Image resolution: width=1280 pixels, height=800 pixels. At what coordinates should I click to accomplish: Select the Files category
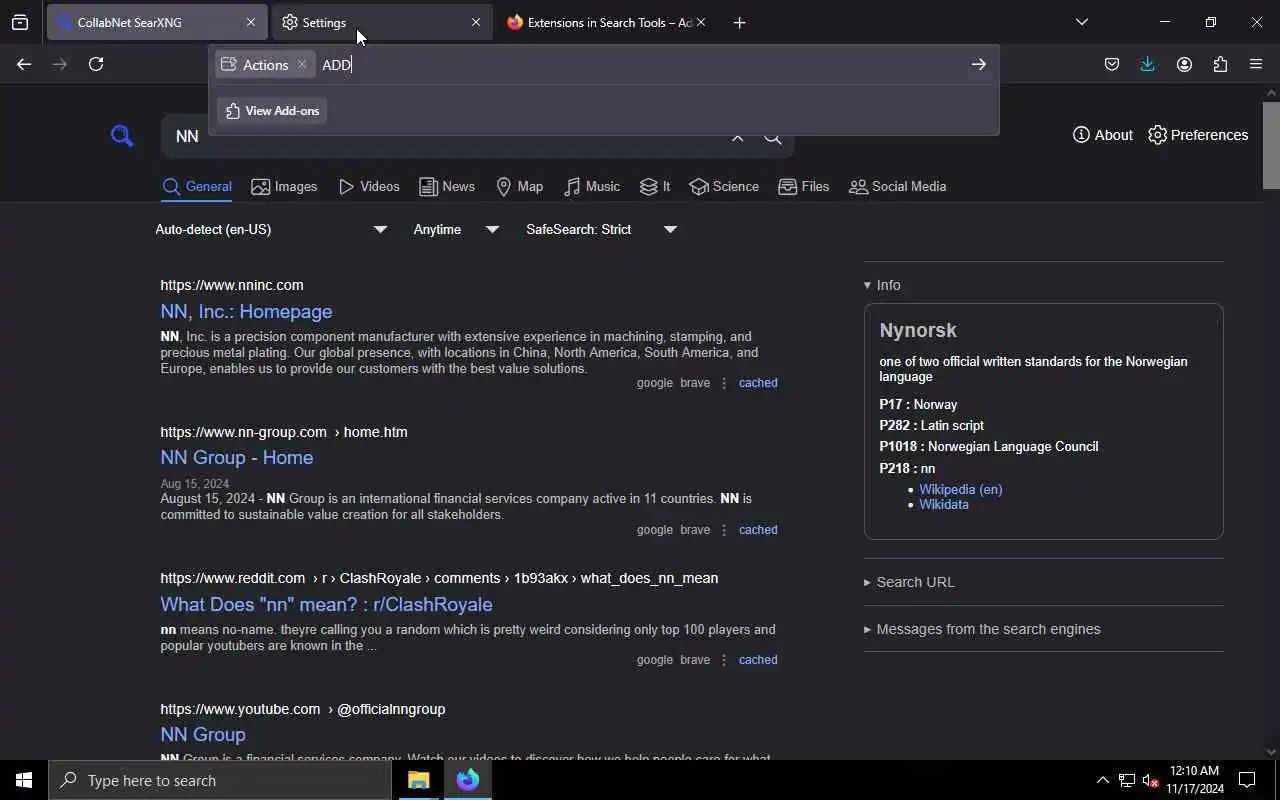point(804,187)
